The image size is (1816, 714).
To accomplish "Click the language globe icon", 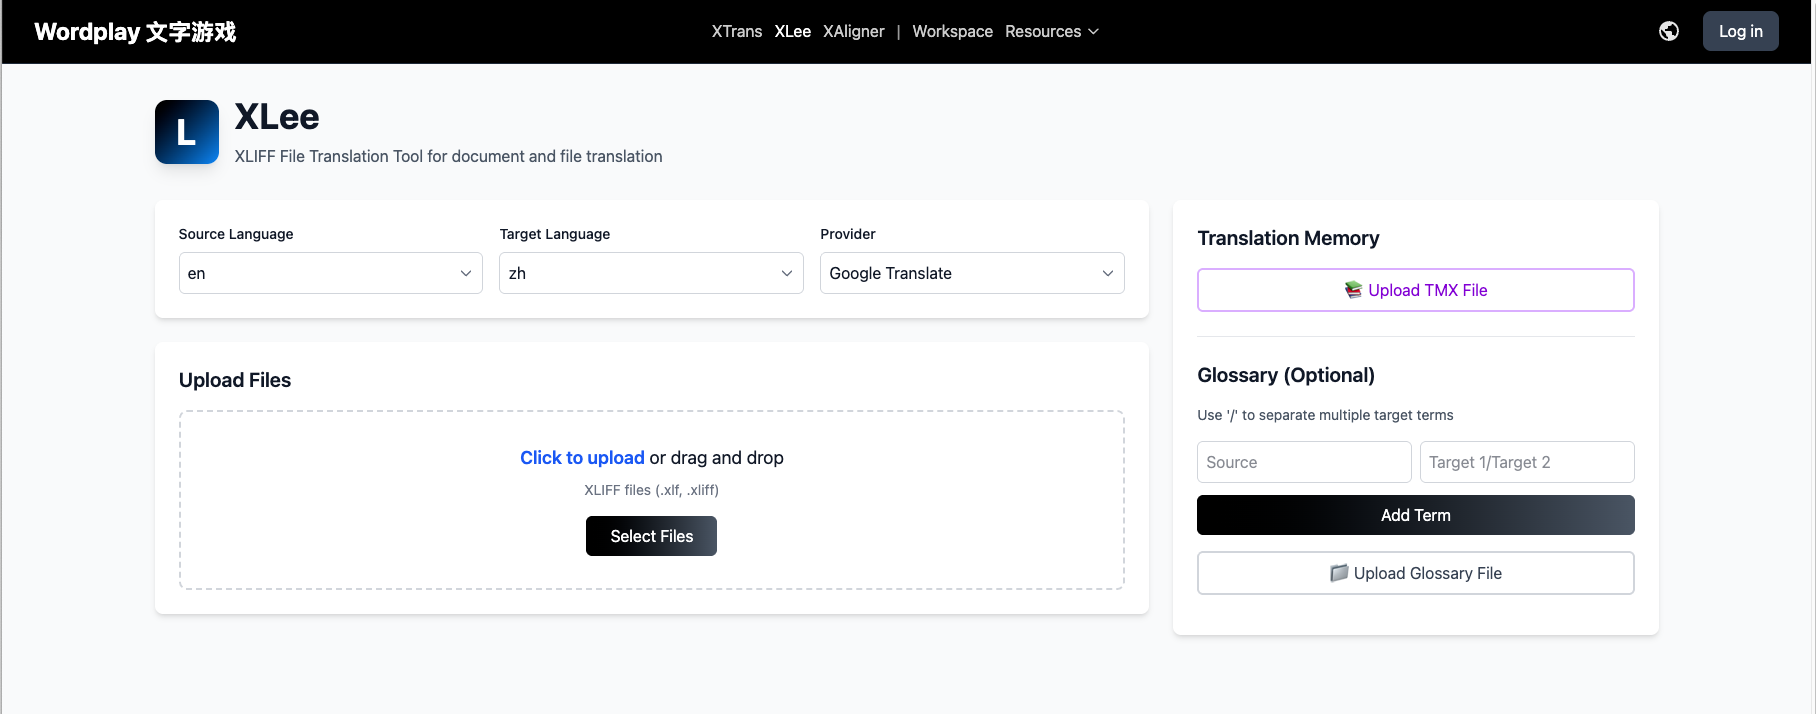I will coord(1668,31).
